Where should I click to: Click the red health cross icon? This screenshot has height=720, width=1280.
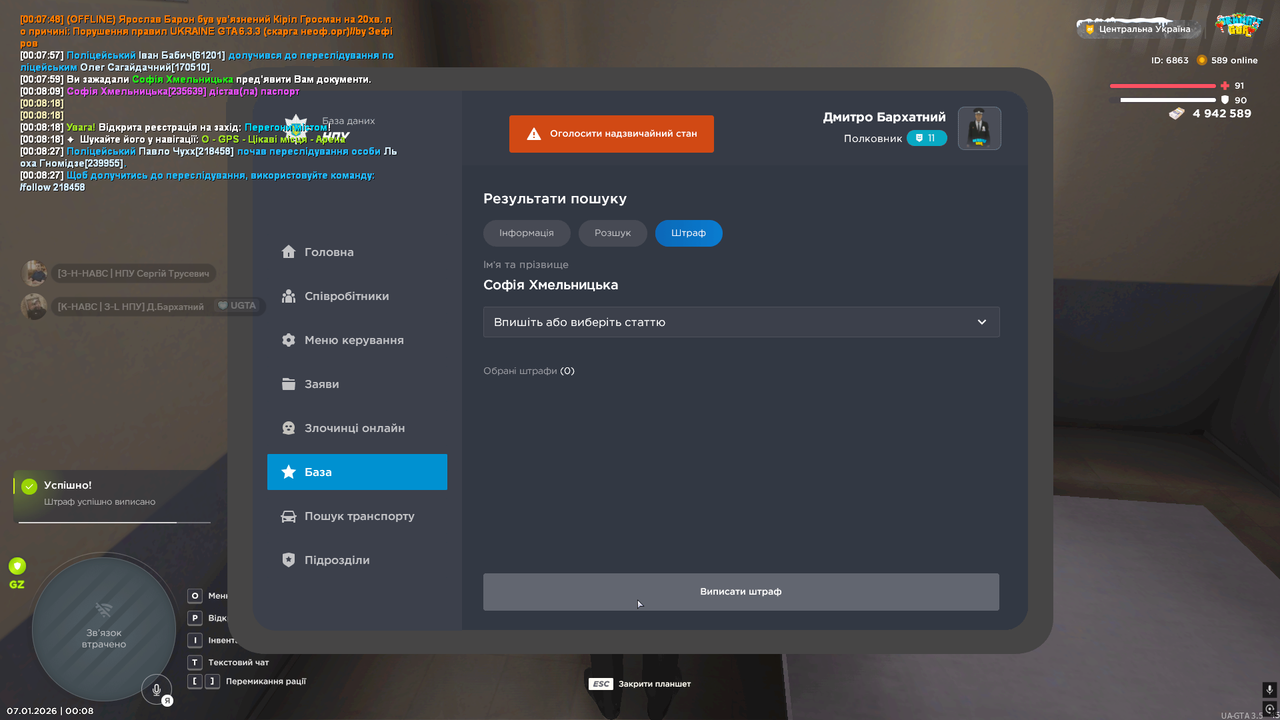pyautogui.click(x=1225, y=86)
